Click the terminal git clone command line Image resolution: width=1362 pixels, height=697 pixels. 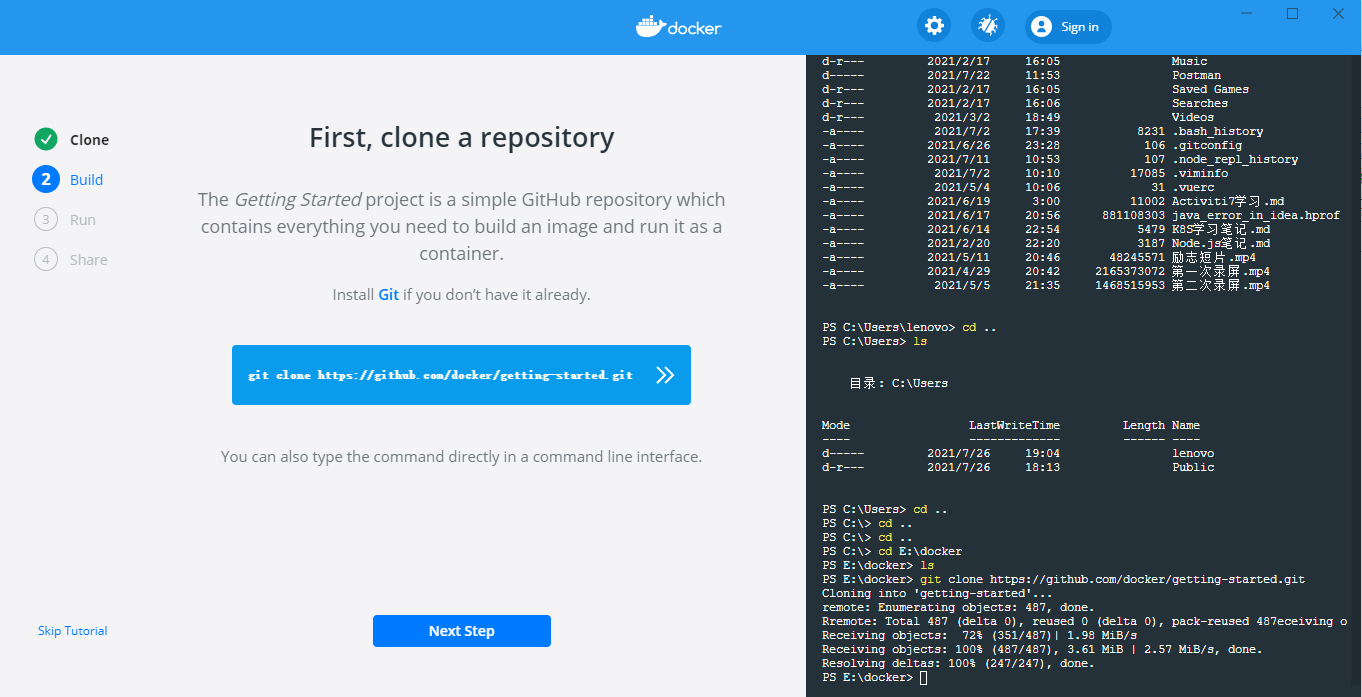[x=1063, y=579]
